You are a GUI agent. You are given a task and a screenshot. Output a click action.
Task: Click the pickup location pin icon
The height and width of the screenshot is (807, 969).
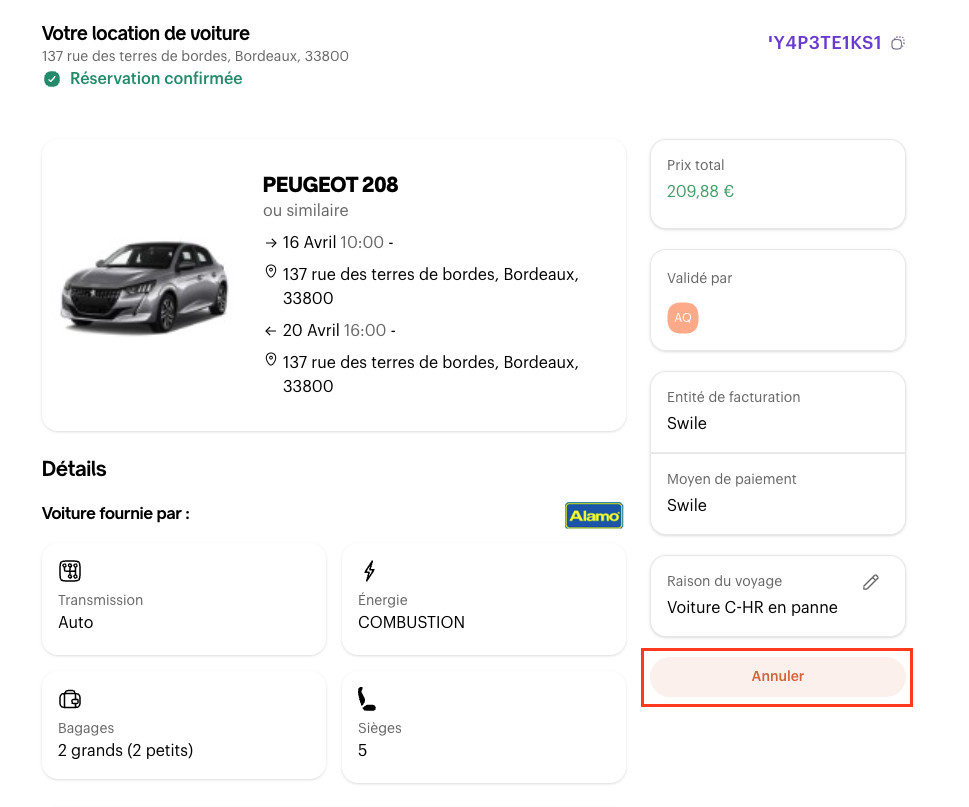[x=270, y=272]
